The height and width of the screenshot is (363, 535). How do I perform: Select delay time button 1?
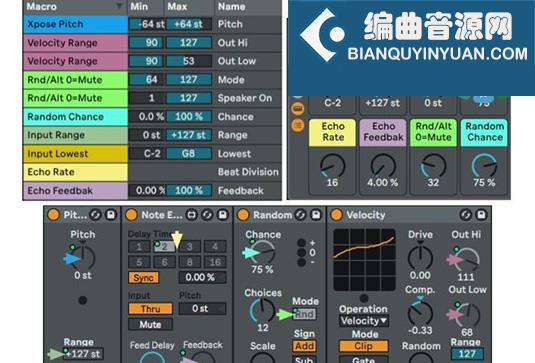(139, 247)
